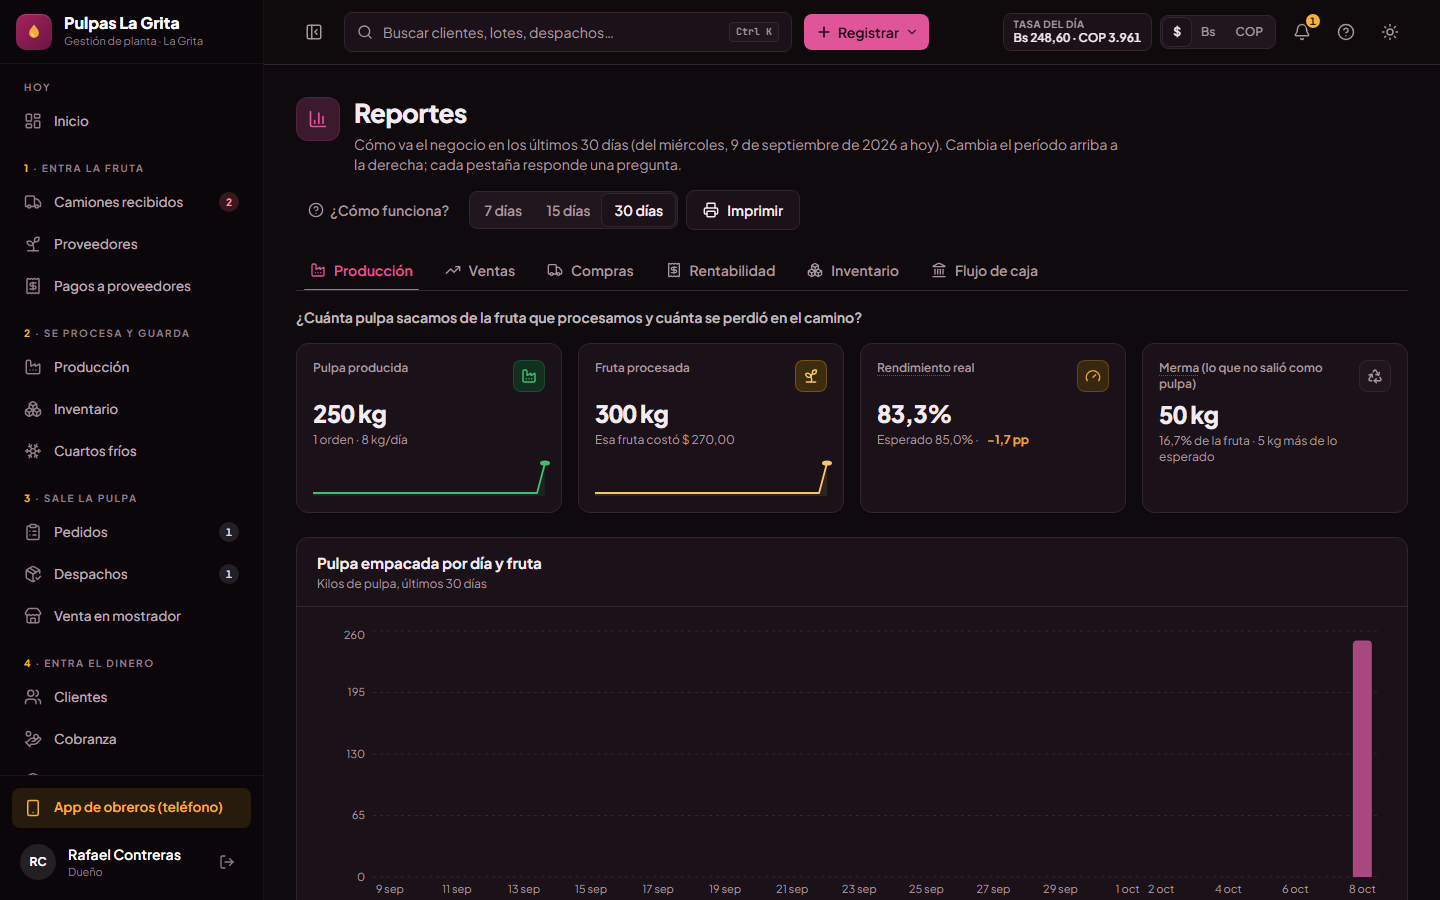Toggle light theme with sun icon
This screenshot has width=1440, height=900.
coord(1390,32)
